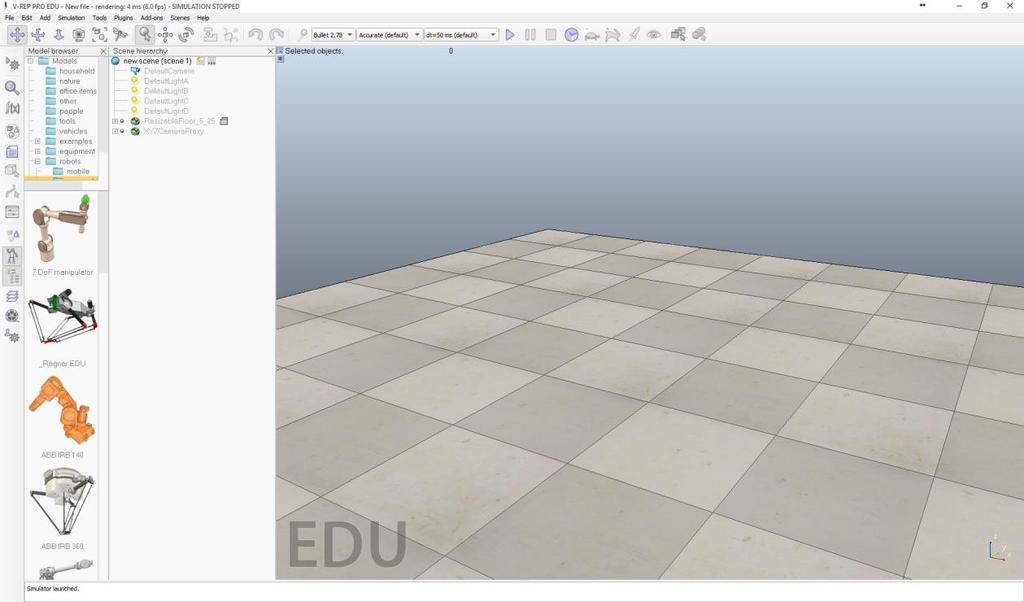Screen dimensions: 1024x602
Task: Click the transfer DNA toolbar icon
Action: coord(231,35)
